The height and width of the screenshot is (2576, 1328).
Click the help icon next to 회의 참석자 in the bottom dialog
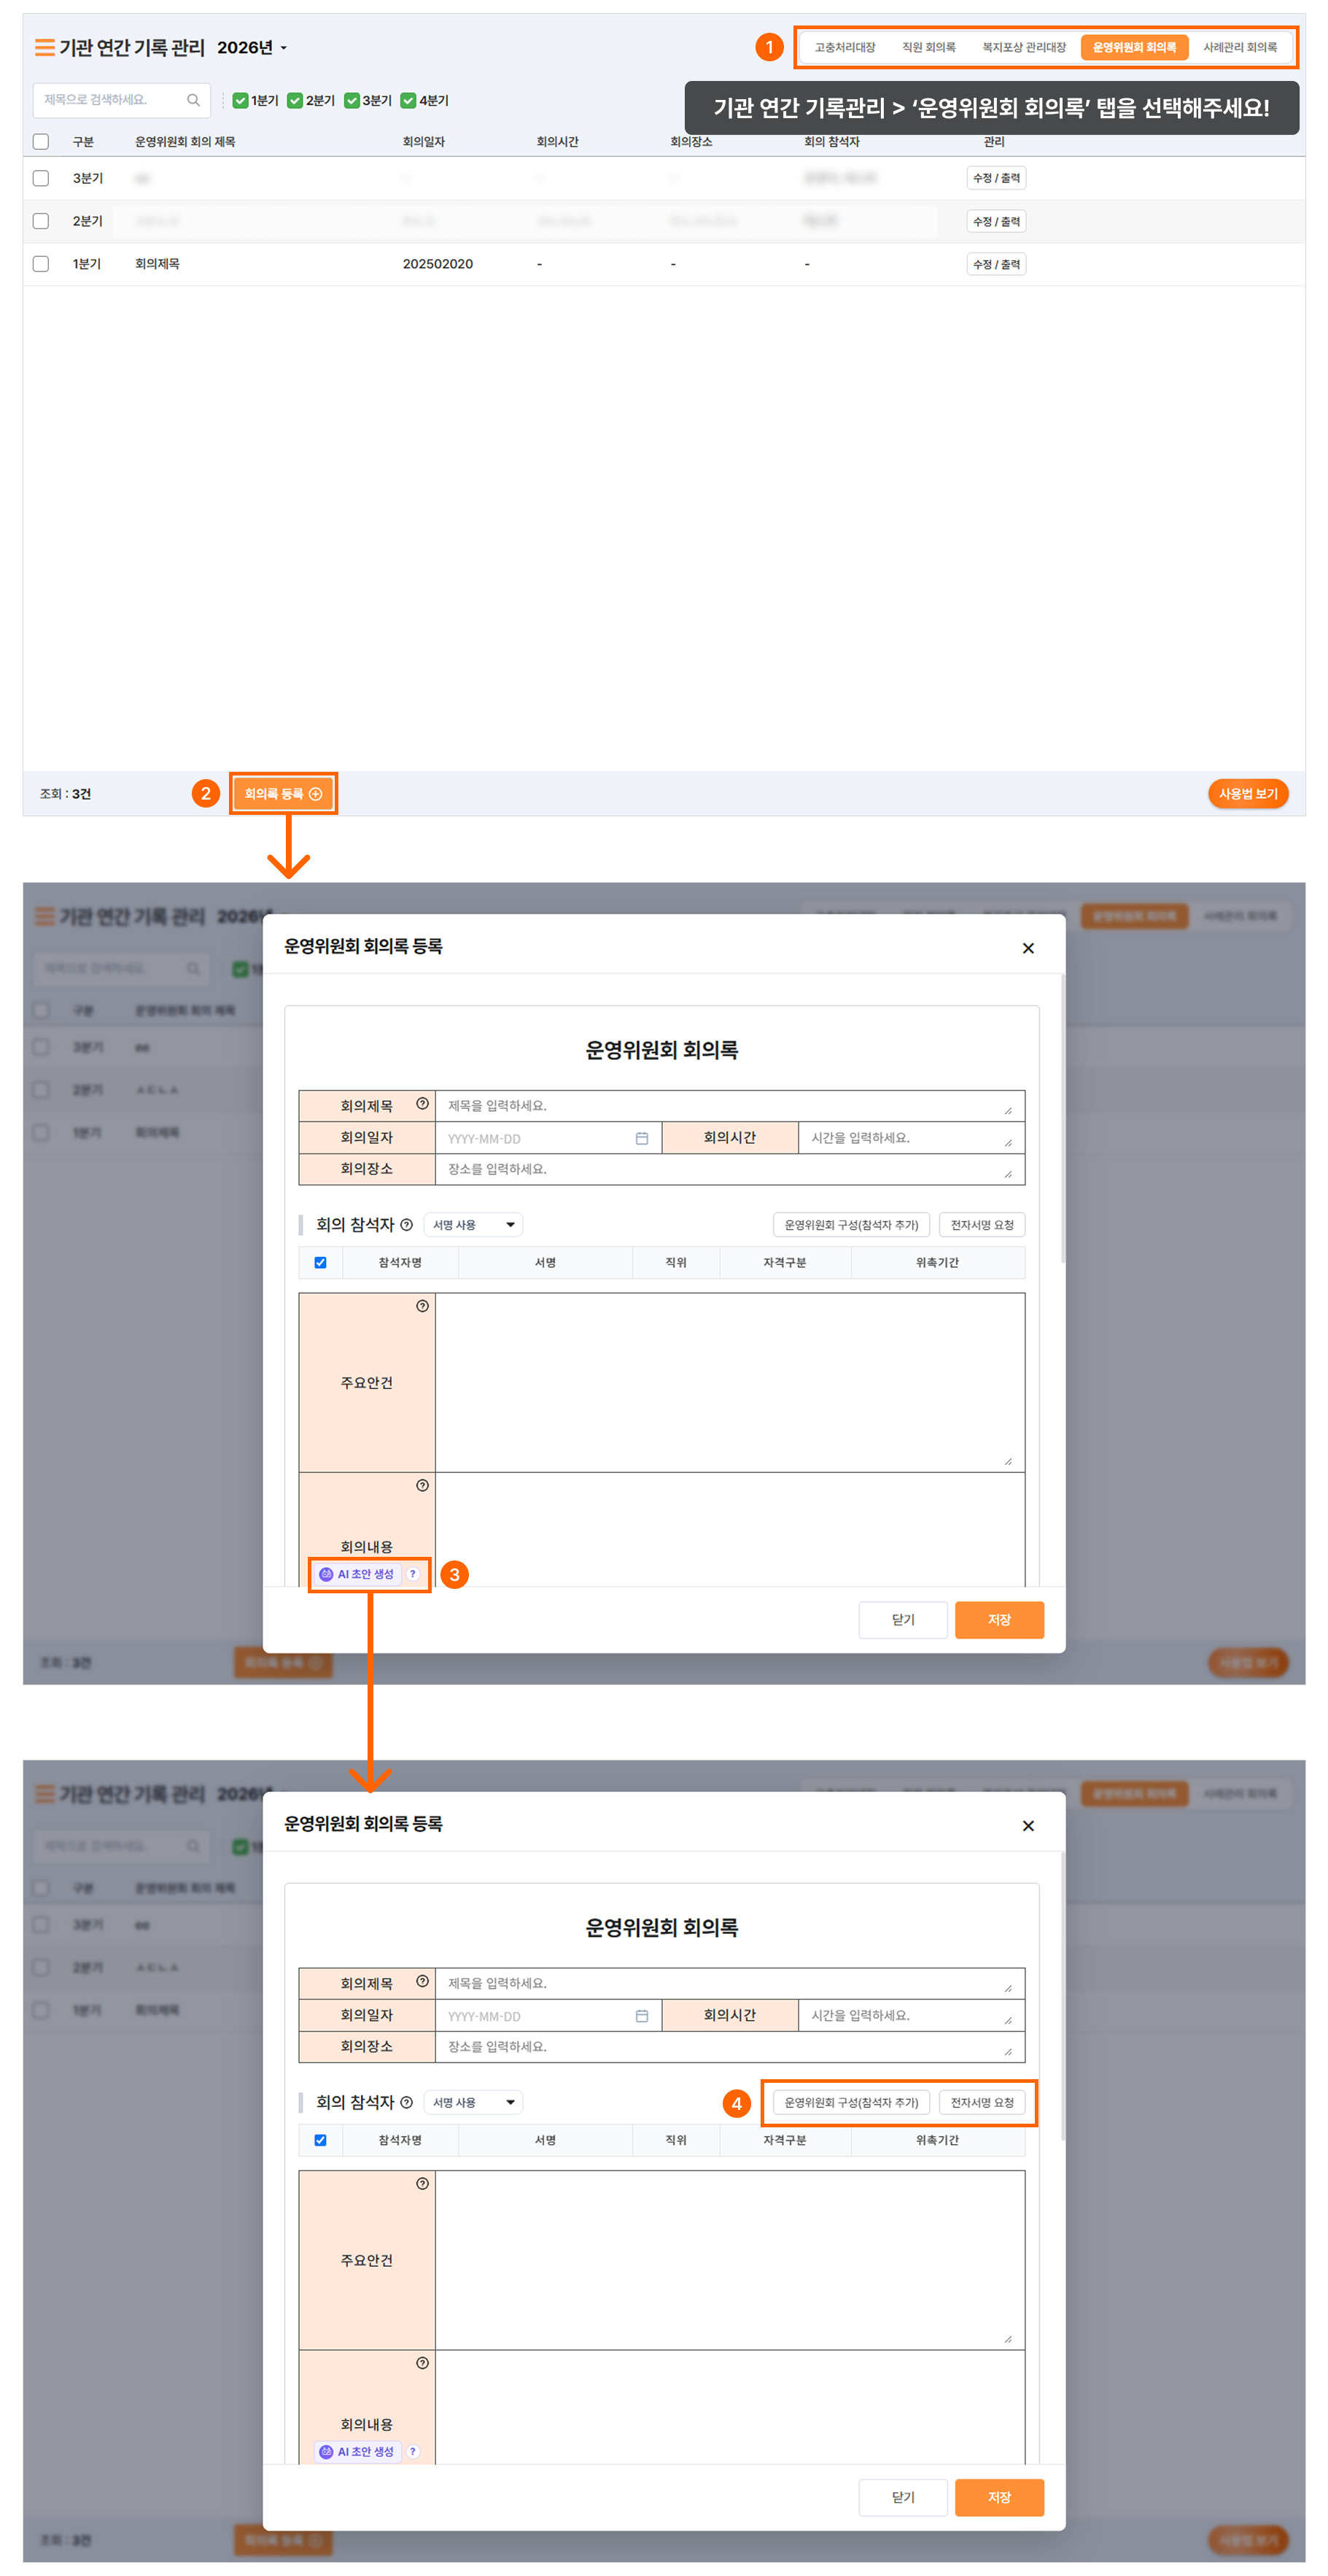[406, 2102]
